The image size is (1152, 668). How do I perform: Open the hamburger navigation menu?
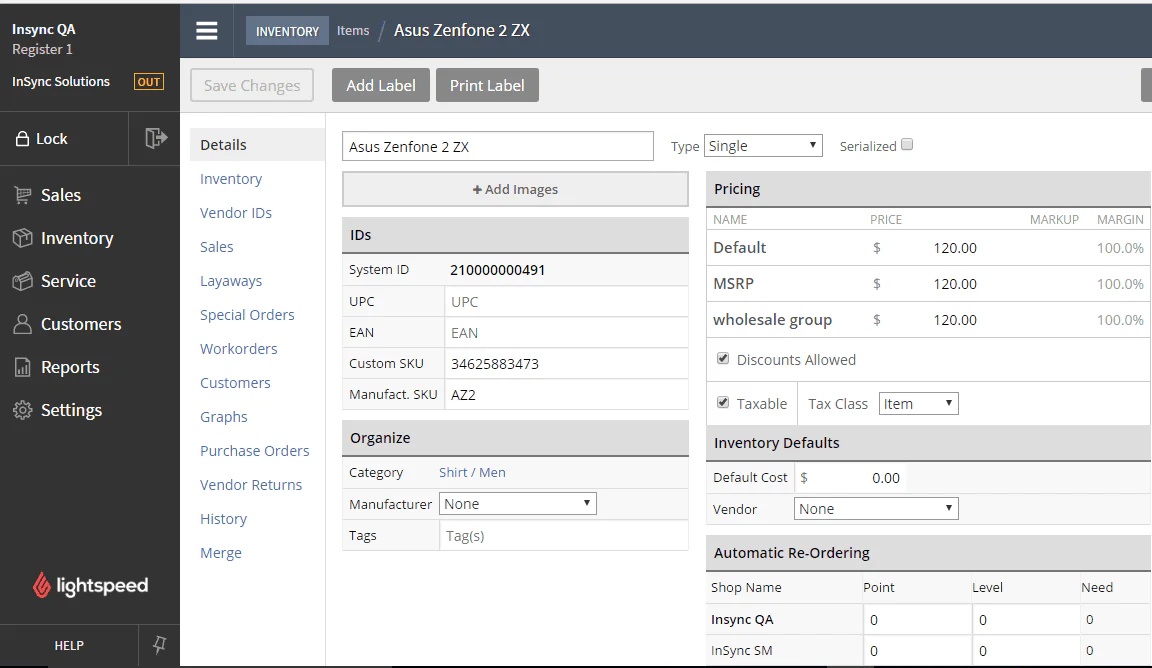(x=207, y=30)
